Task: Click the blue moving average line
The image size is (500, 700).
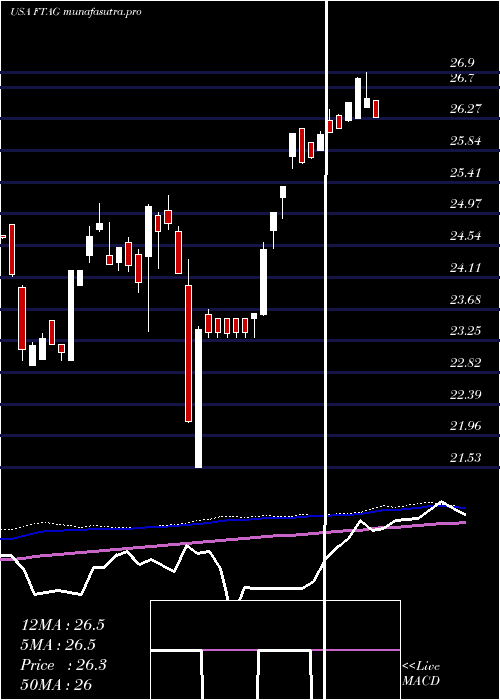Action: (232, 522)
